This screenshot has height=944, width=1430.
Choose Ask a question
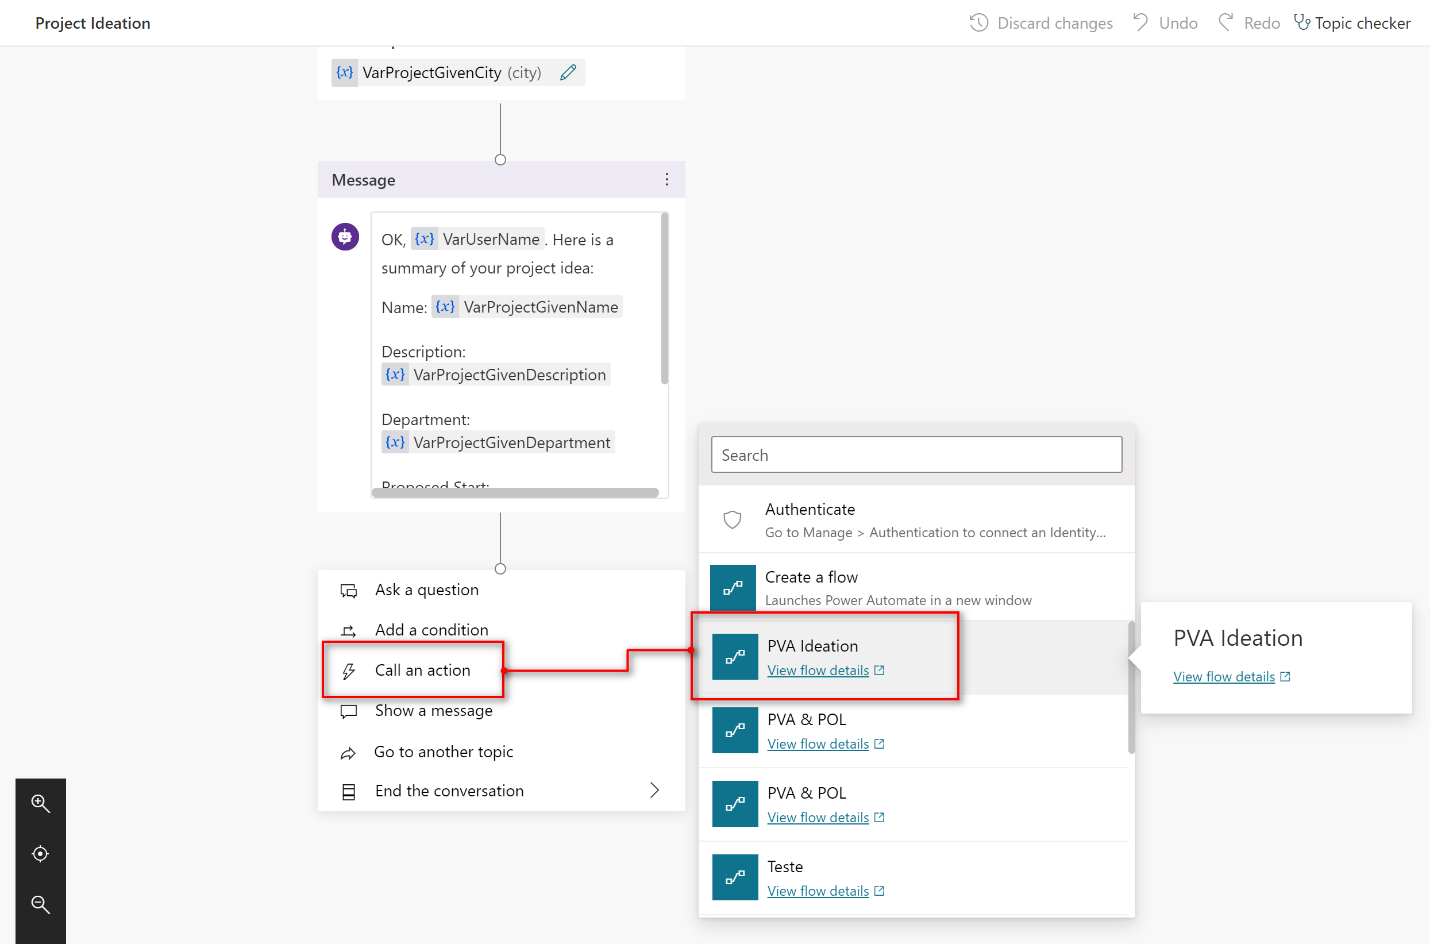502,590
